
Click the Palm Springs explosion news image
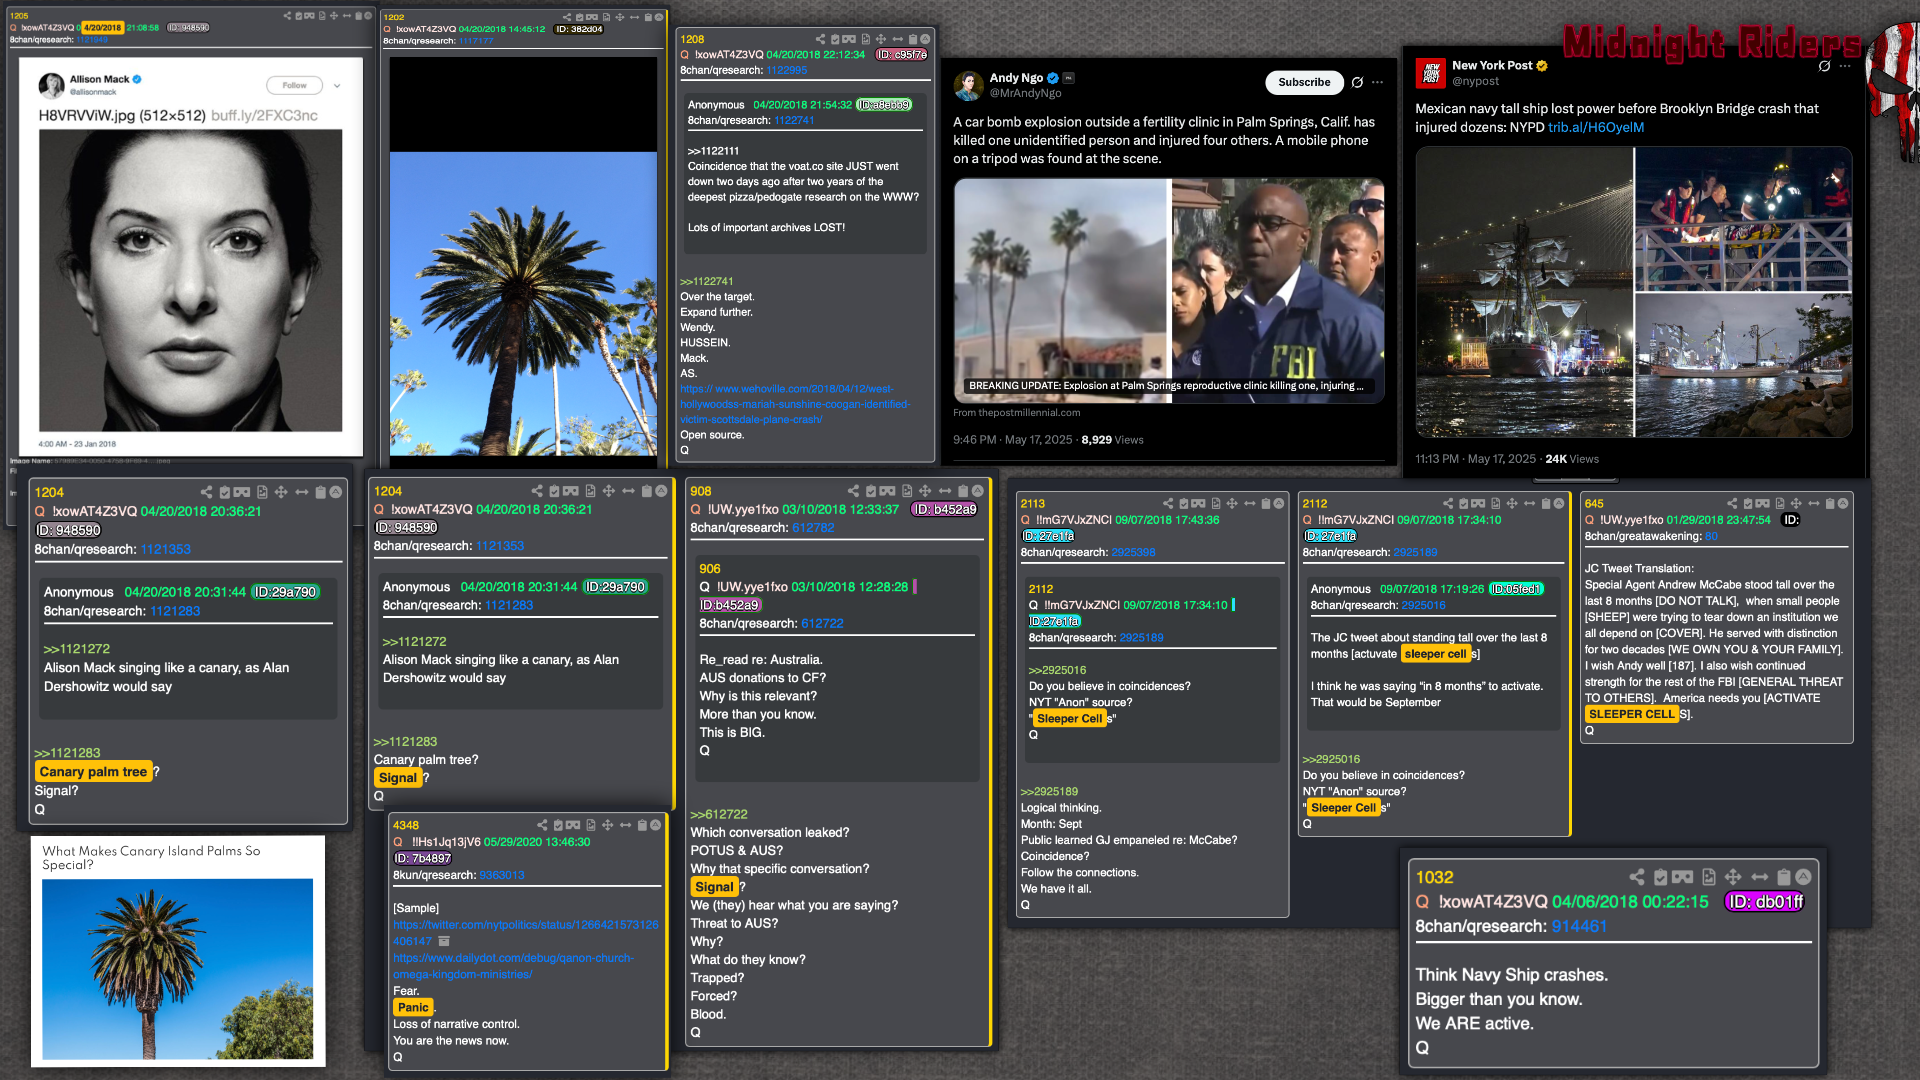click(1169, 291)
